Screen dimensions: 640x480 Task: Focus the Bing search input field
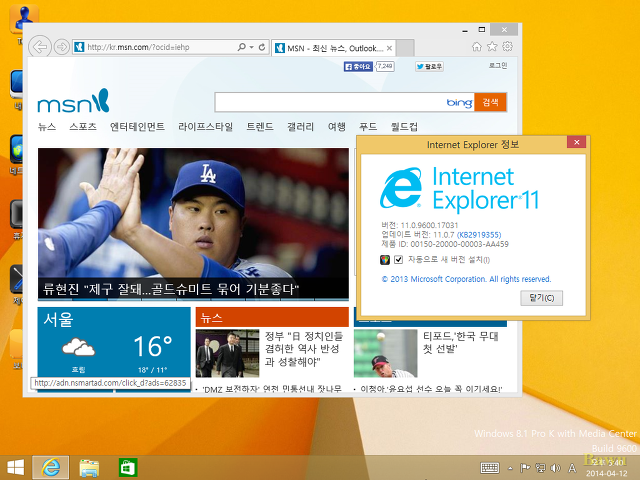click(x=331, y=102)
